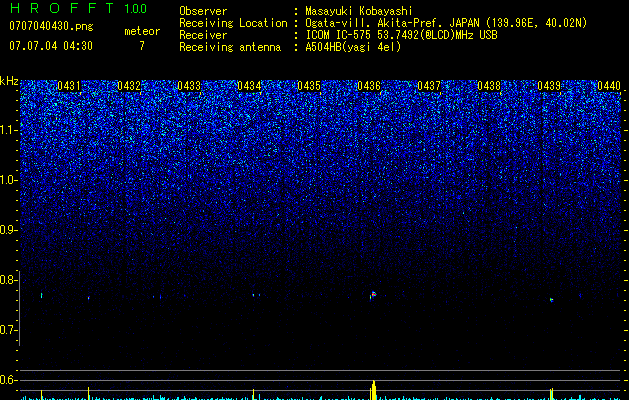Select ICOM IC-575 53.7492 MHz USB text
Screen dimensions: 629x400
401,35
